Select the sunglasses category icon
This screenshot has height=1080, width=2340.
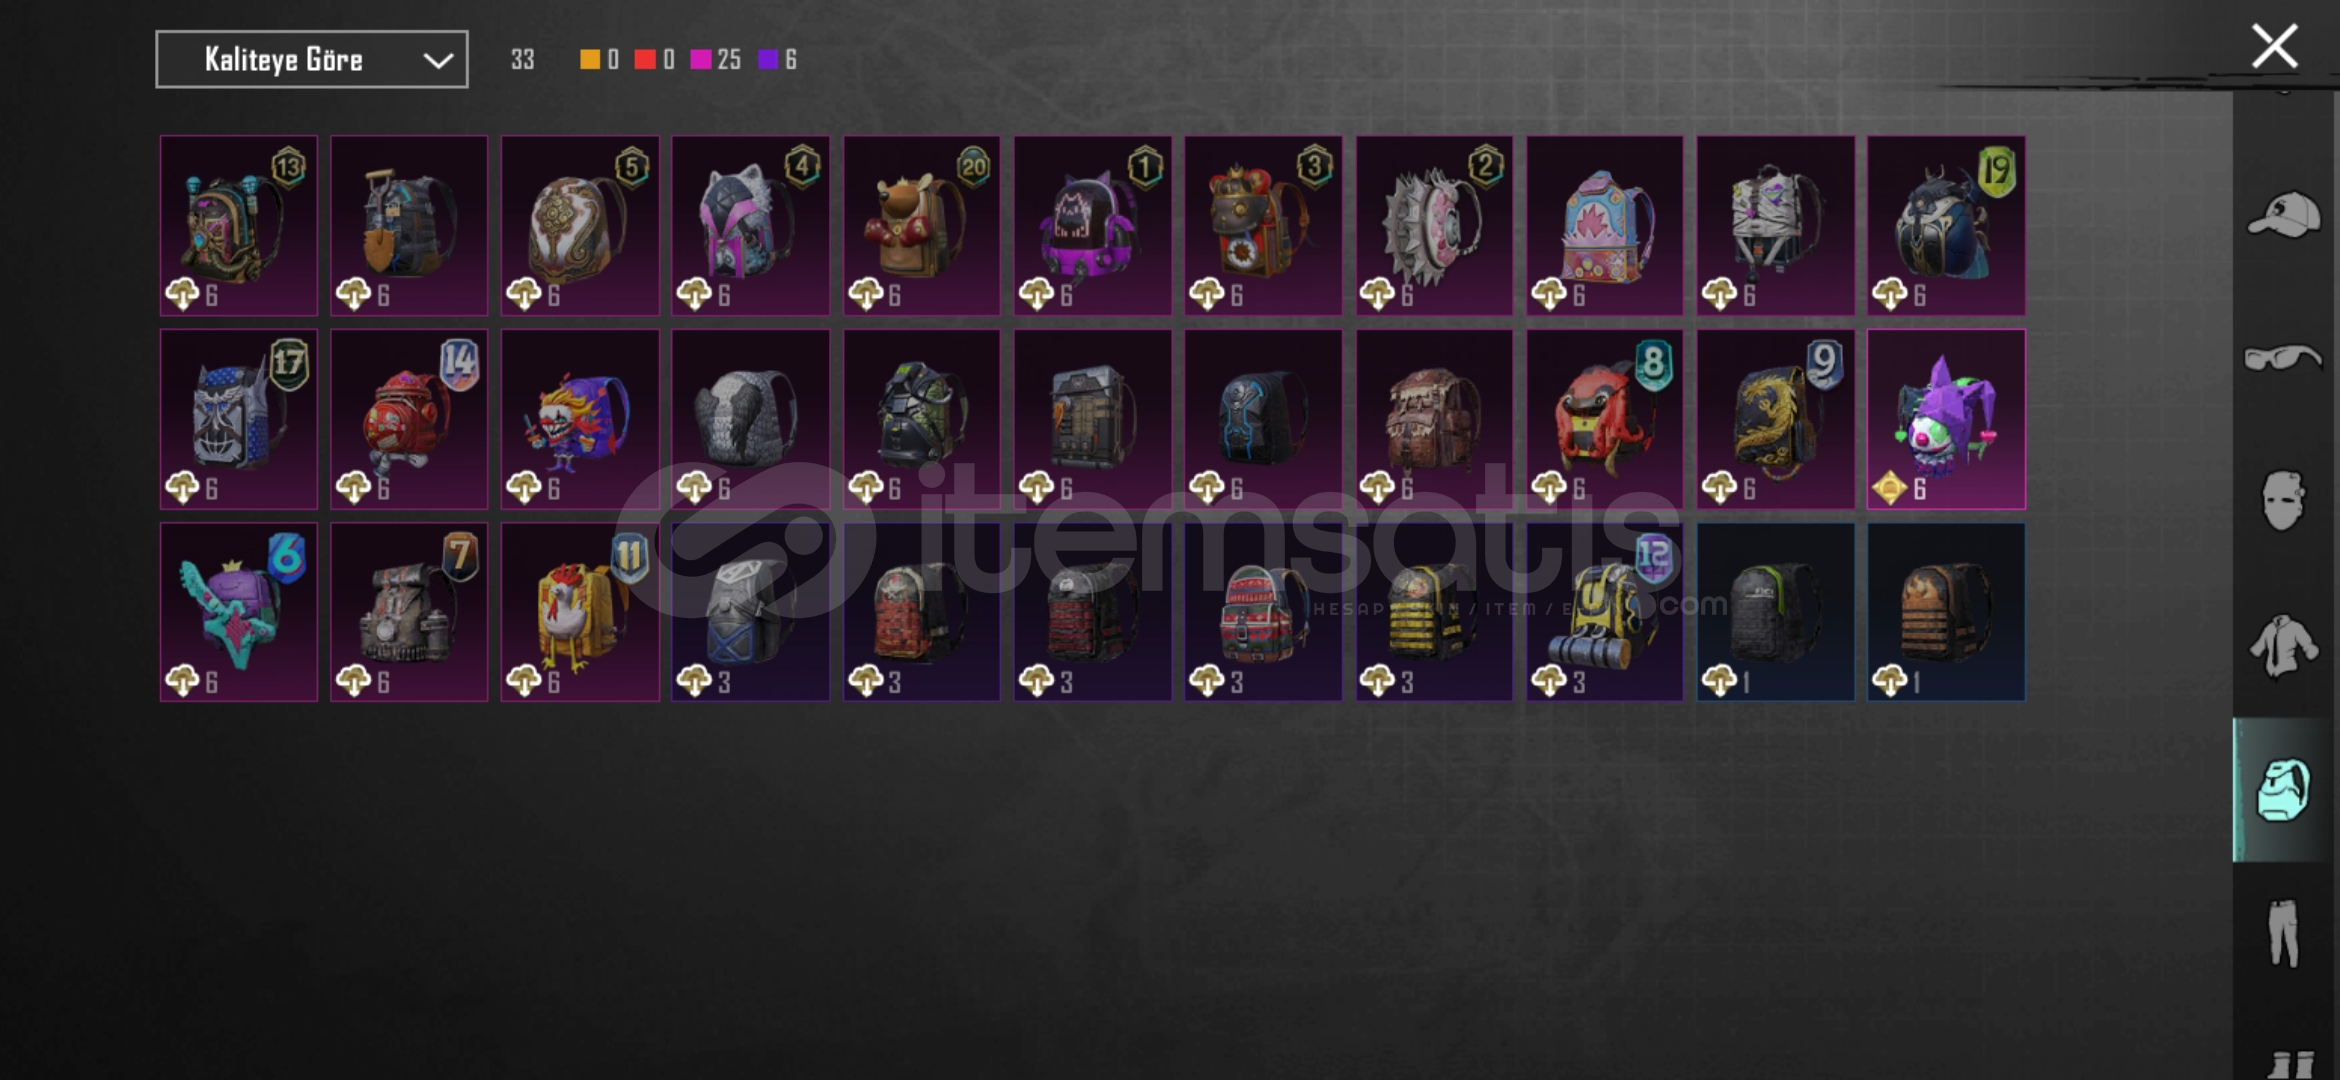(2284, 357)
